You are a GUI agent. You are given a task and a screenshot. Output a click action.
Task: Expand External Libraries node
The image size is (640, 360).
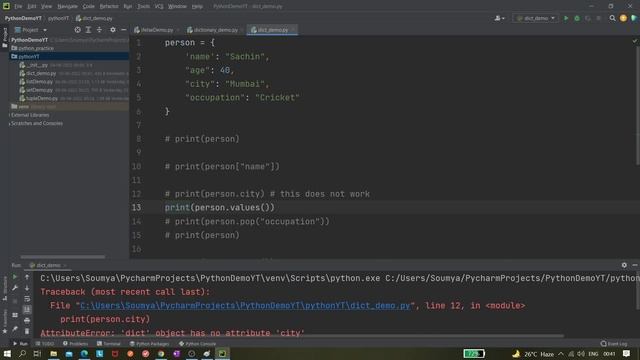tap(29, 115)
